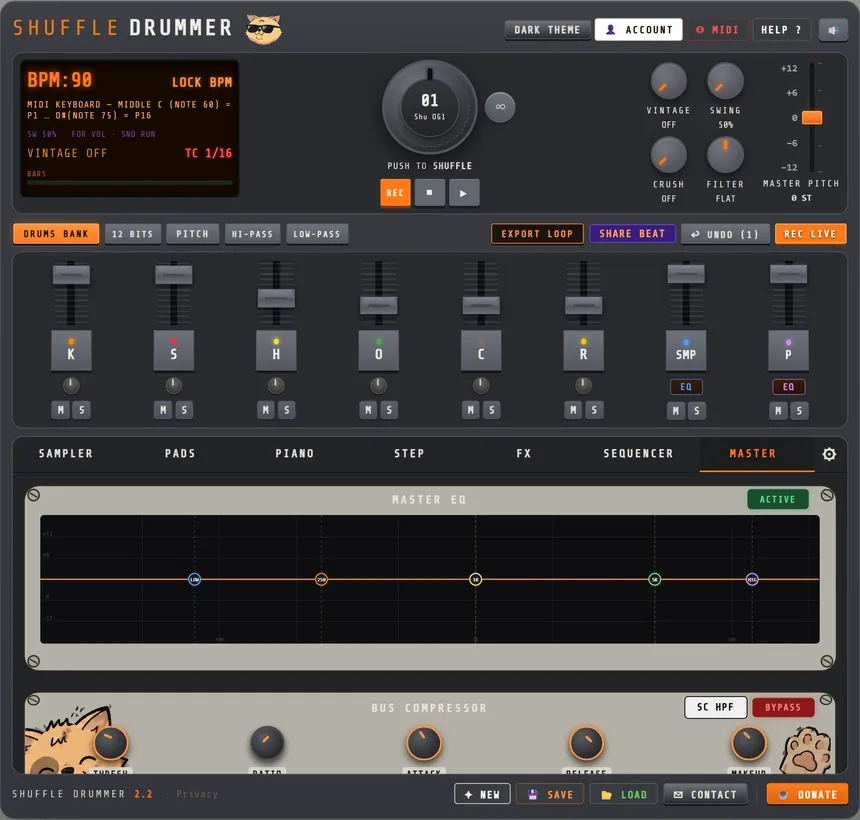Select the 5K band node in Master EQ

[x=654, y=579]
